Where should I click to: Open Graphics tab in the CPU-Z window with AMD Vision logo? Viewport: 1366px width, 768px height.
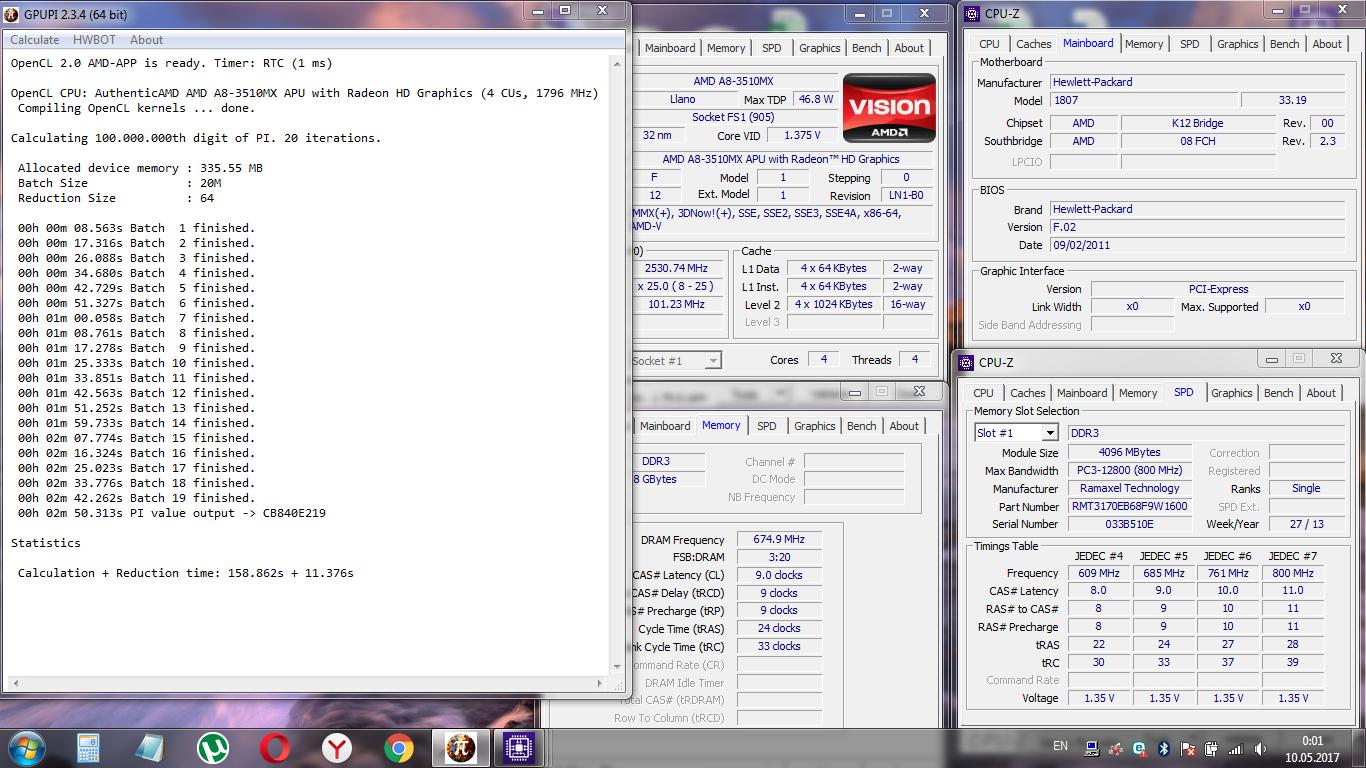click(x=819, y=49)
